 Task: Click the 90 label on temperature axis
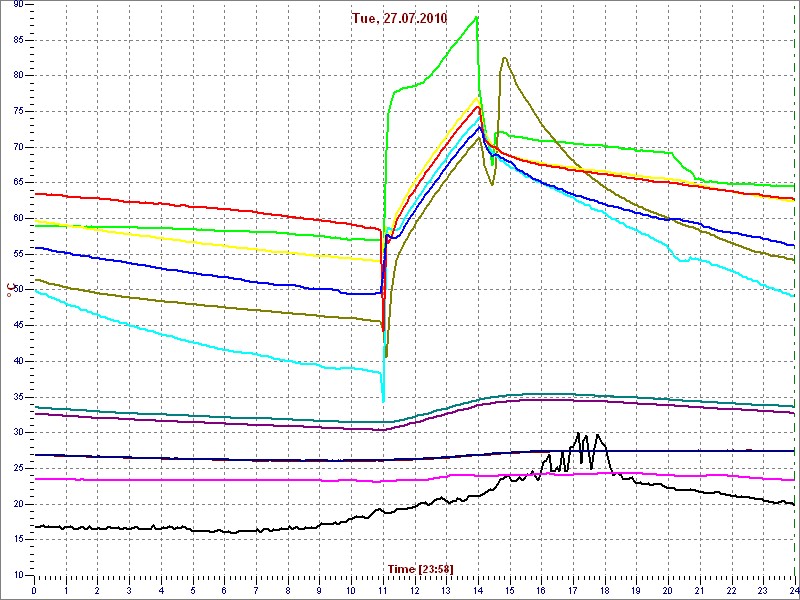[x=18, y=4]
